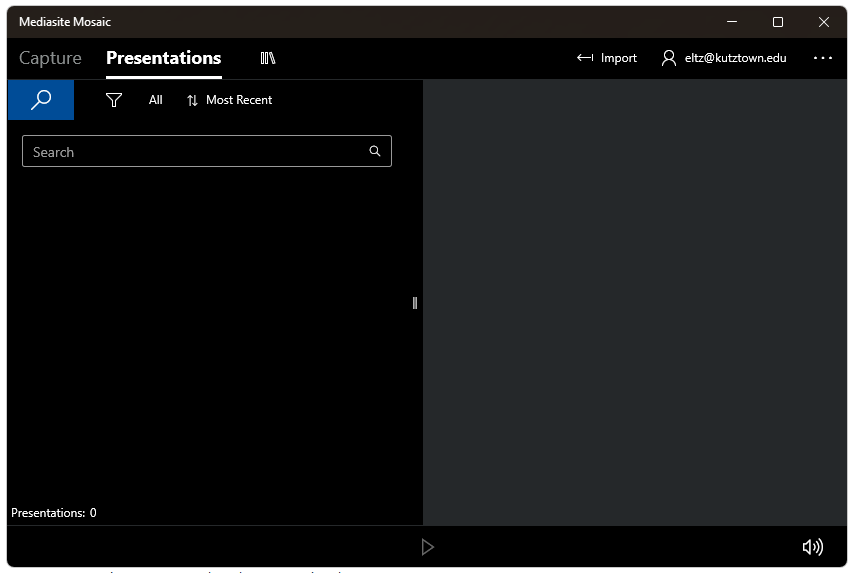Viewport: 853px width, 573px height.
Task: Maximize the Mediasite Mosaic window
Action: point(778,22)
